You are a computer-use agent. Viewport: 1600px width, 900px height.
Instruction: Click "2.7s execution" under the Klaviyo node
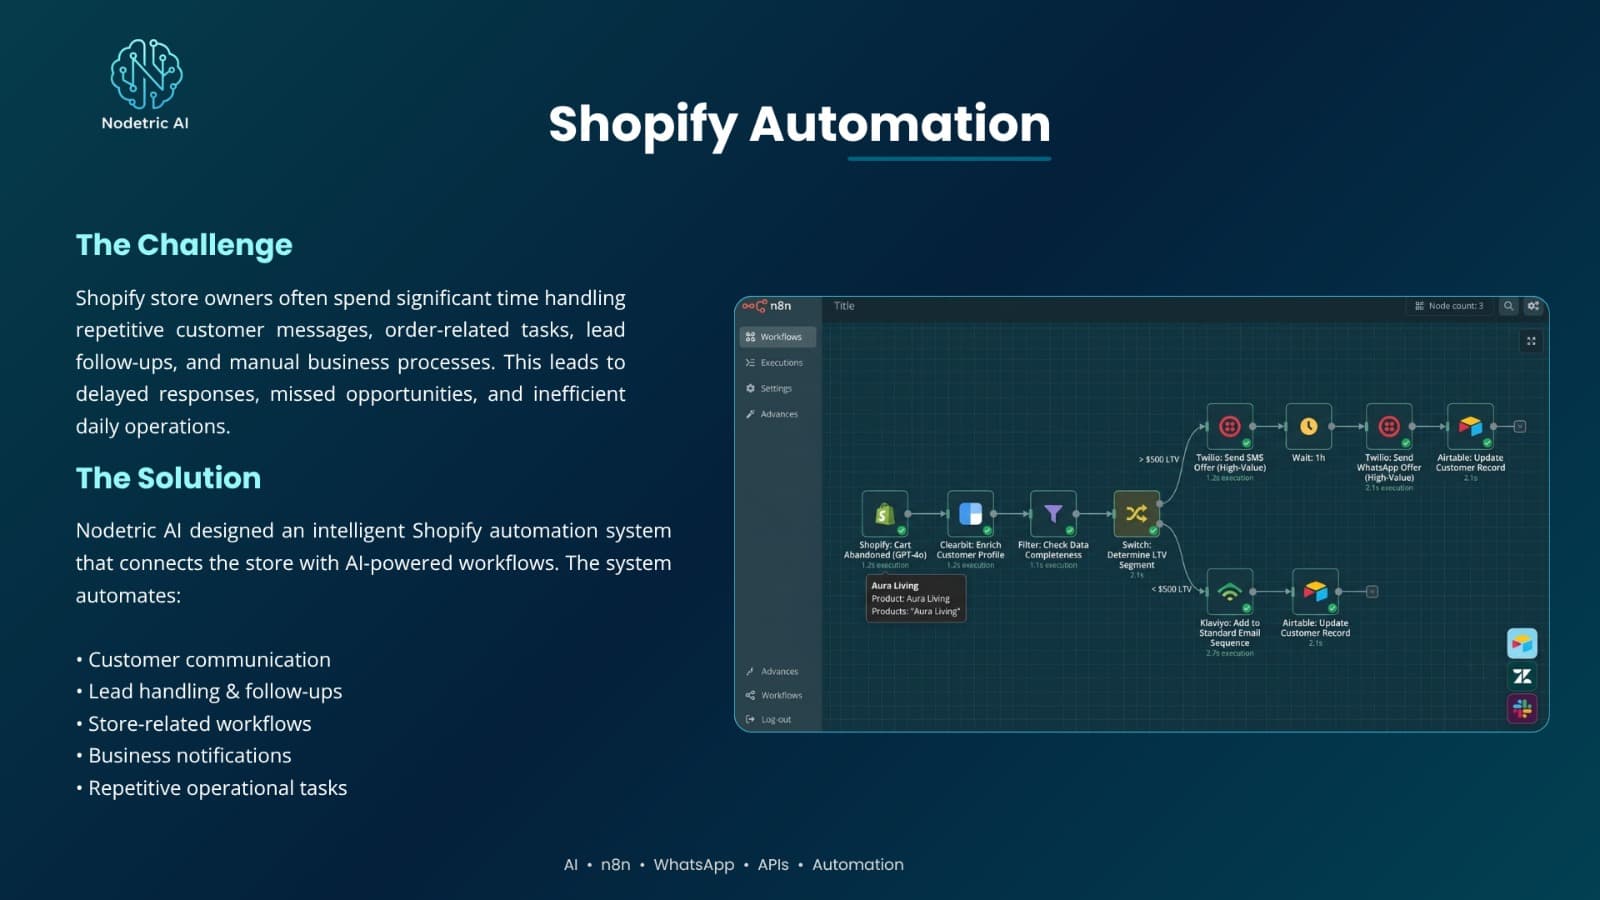point(1230,653)
